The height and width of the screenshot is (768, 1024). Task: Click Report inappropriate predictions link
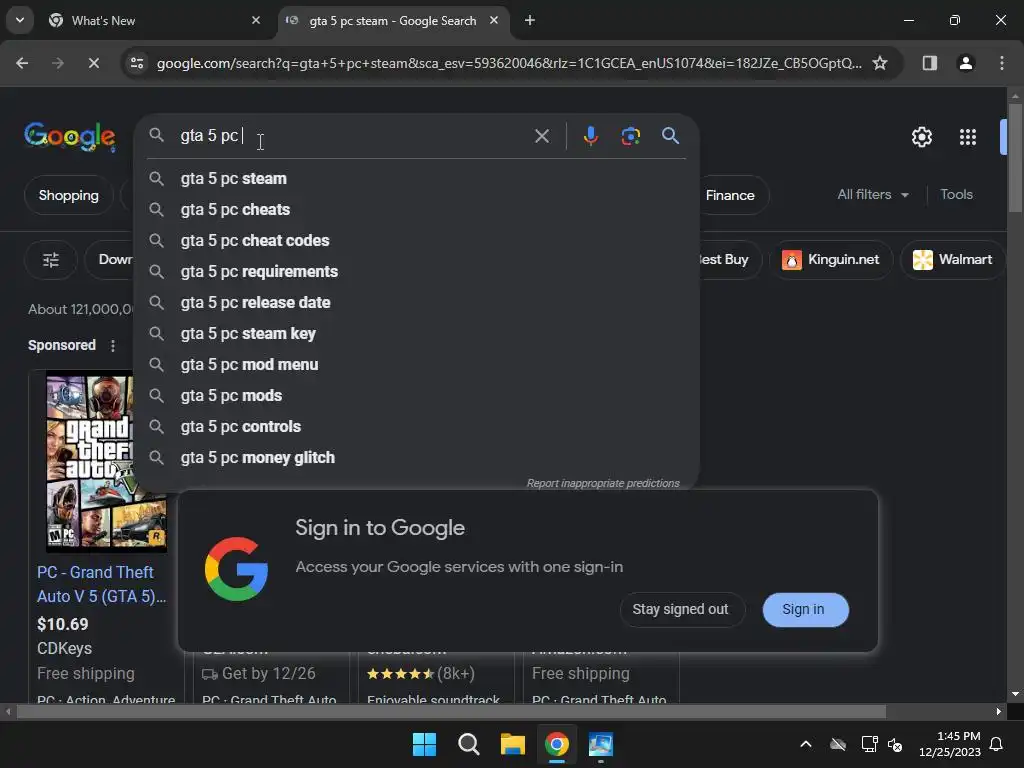(603, 483)
